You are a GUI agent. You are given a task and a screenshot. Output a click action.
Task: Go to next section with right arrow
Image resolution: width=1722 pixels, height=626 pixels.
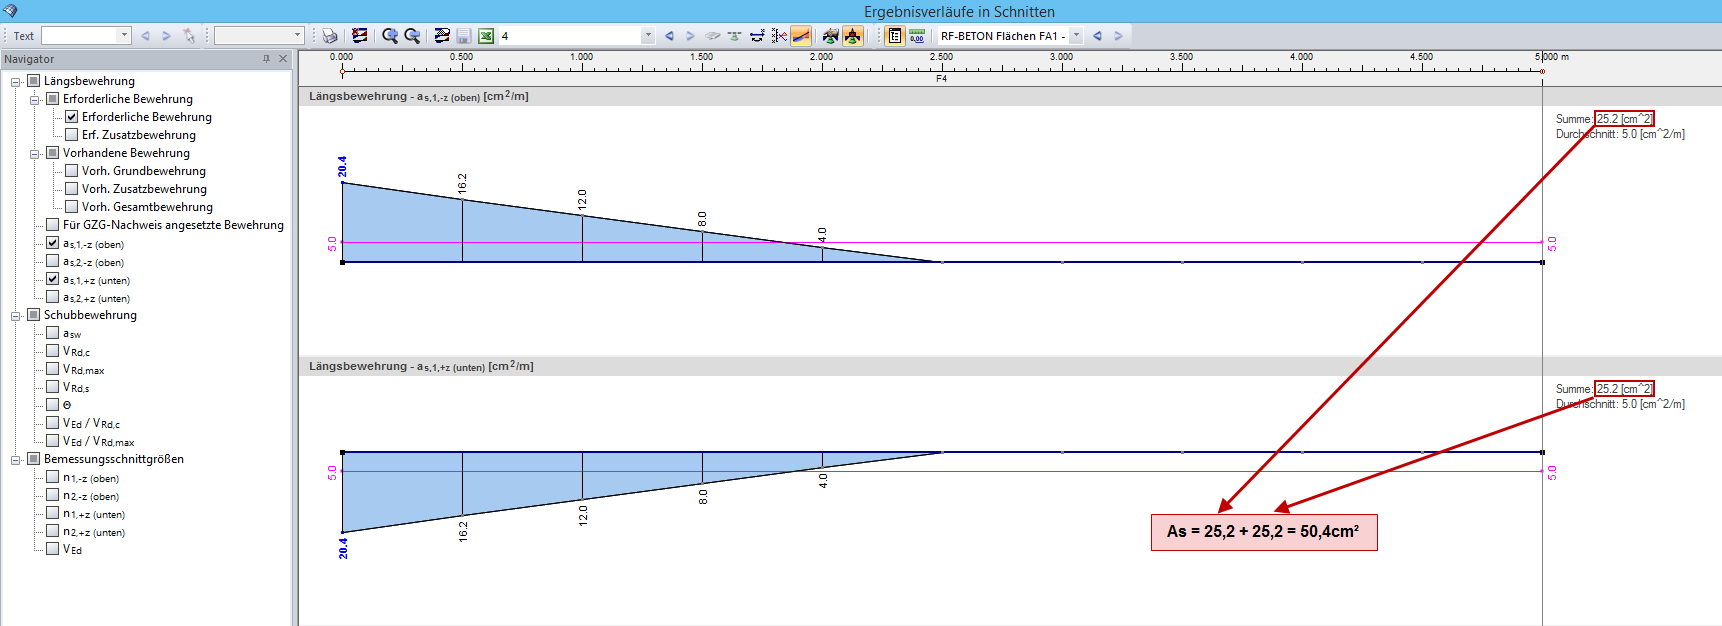coord(690,36)
